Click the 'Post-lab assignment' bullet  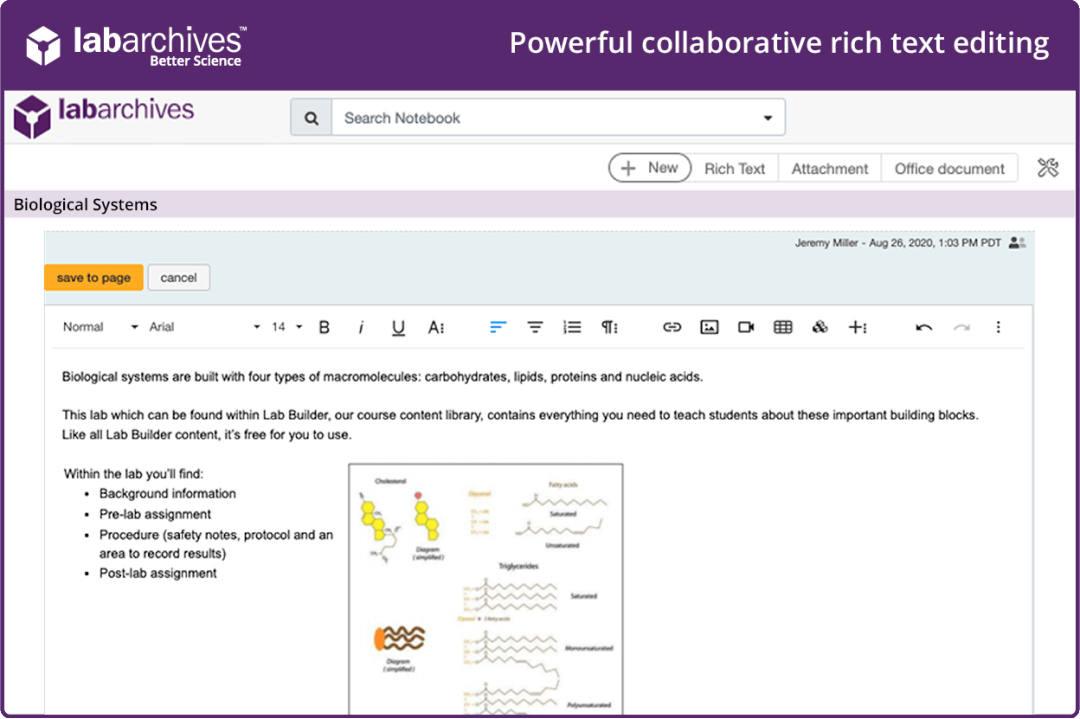point(158,574)
